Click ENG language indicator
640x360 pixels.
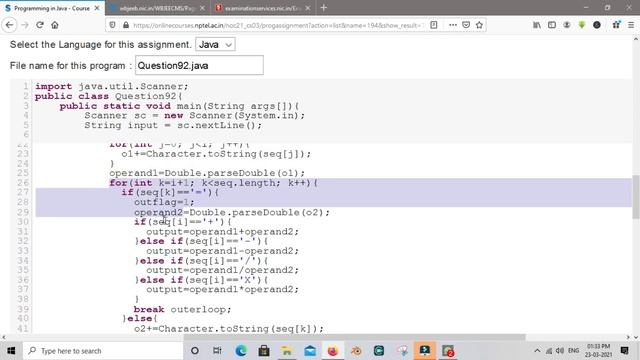(573, 351)
